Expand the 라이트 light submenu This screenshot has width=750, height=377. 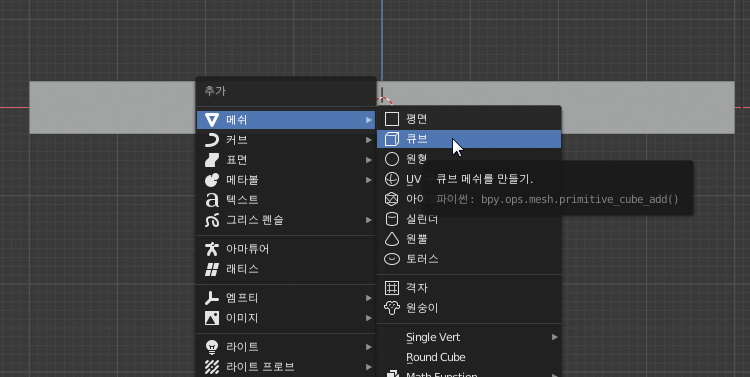tap(286, 347)
